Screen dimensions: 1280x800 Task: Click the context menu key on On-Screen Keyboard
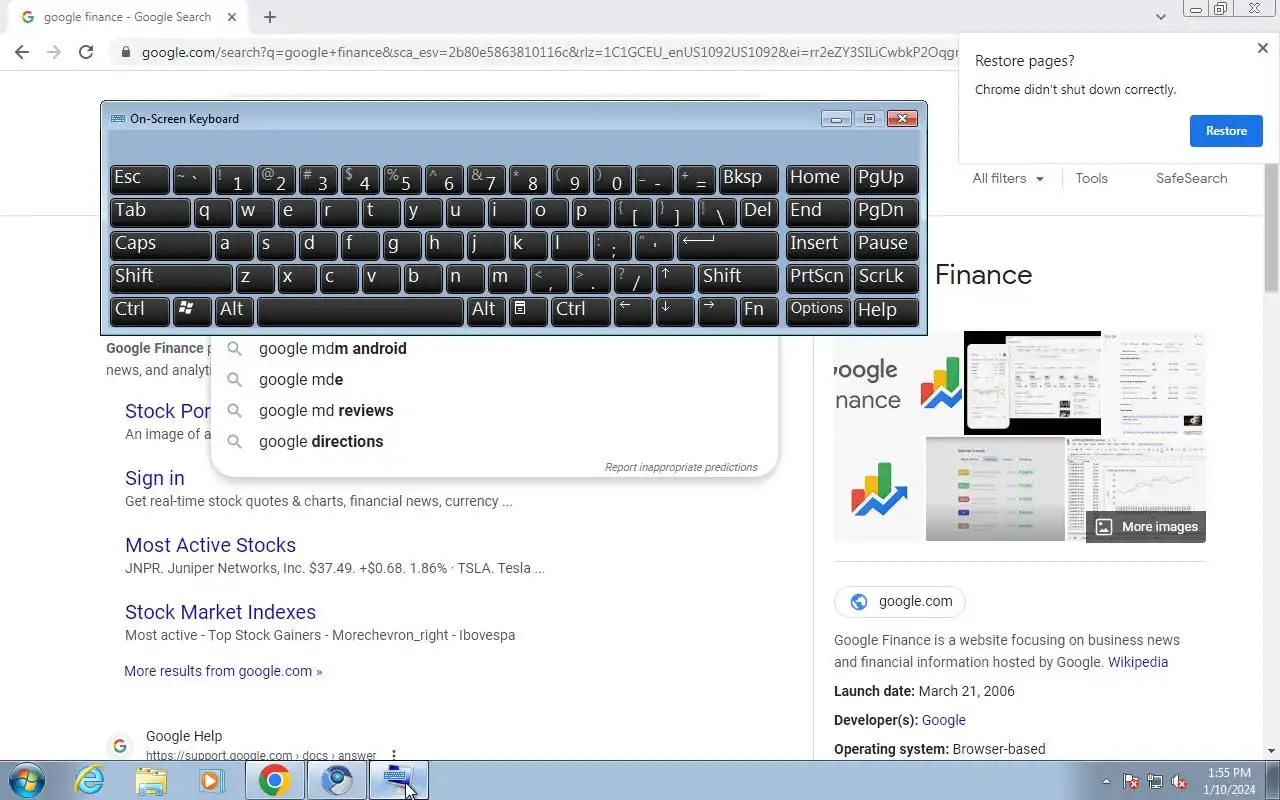(528, 311)
